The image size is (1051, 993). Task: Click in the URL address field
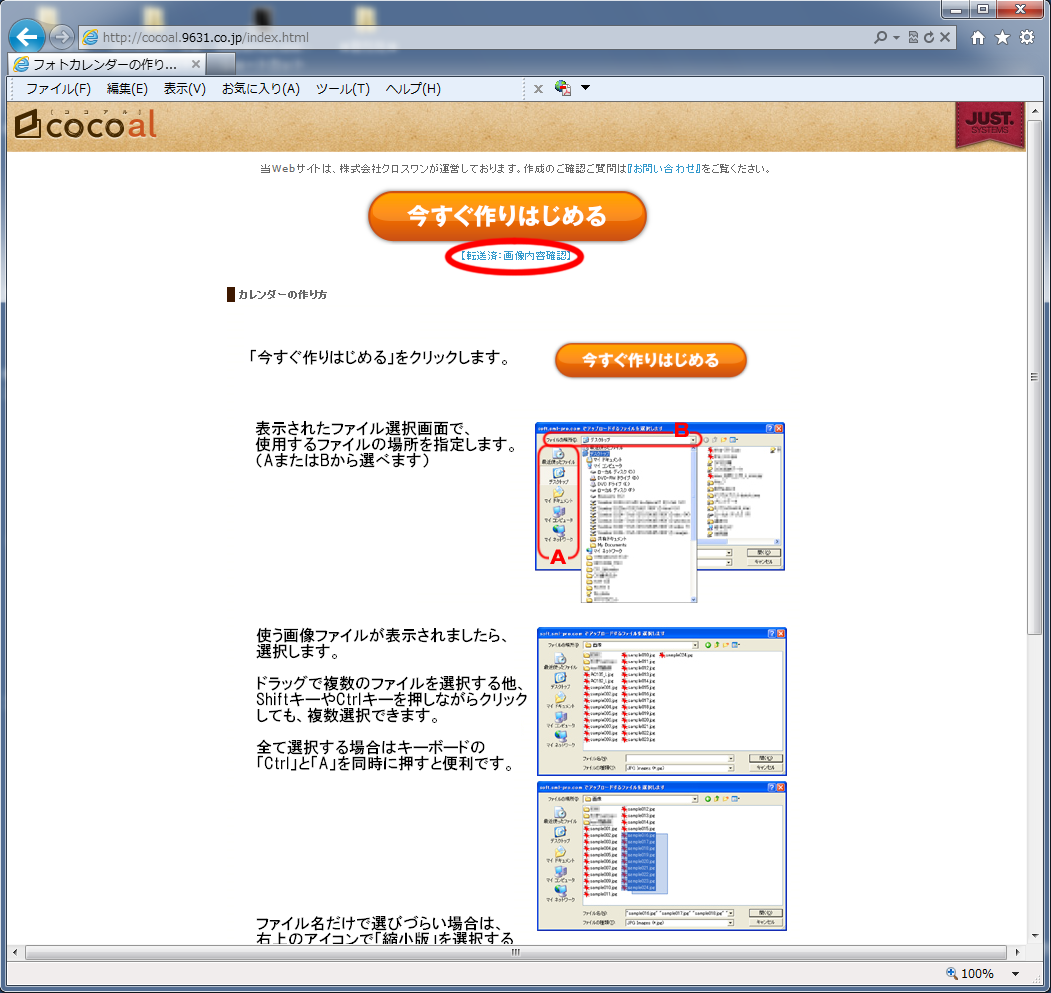point(480,38)
